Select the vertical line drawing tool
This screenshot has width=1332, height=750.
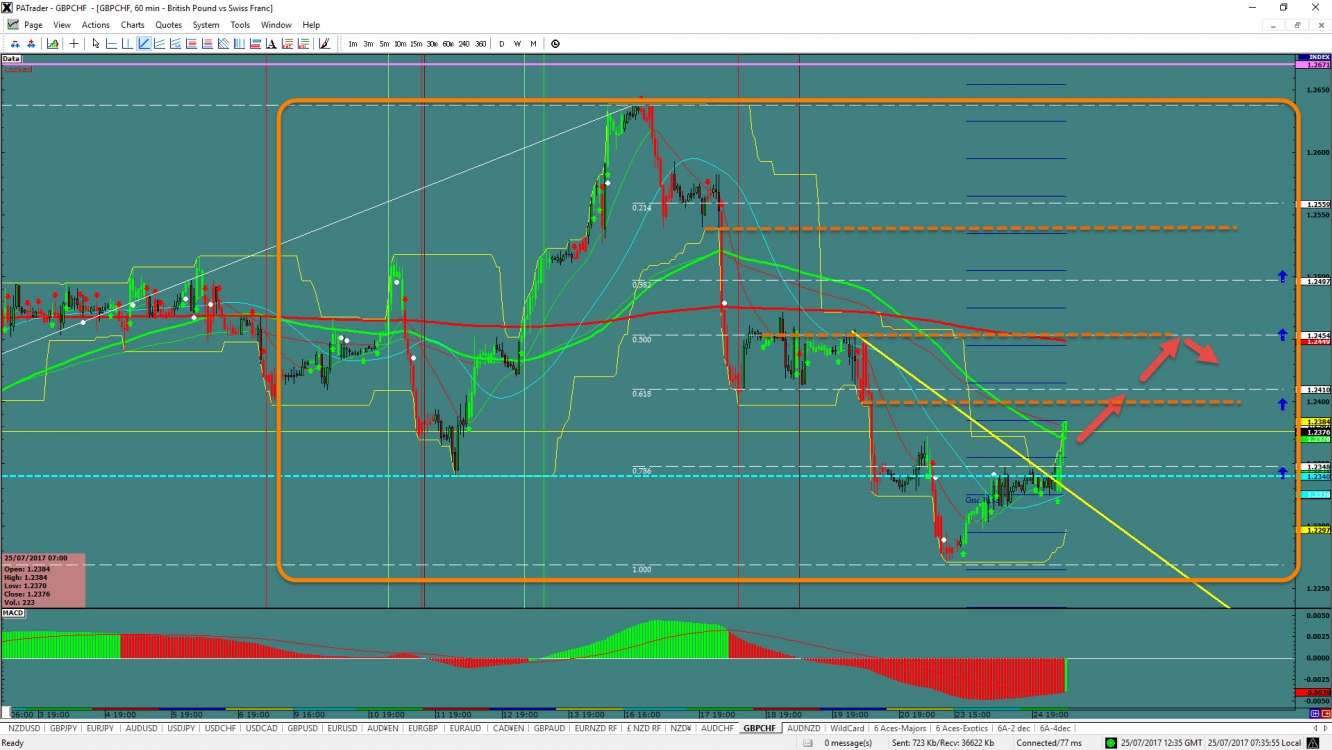tap(127, 43)
